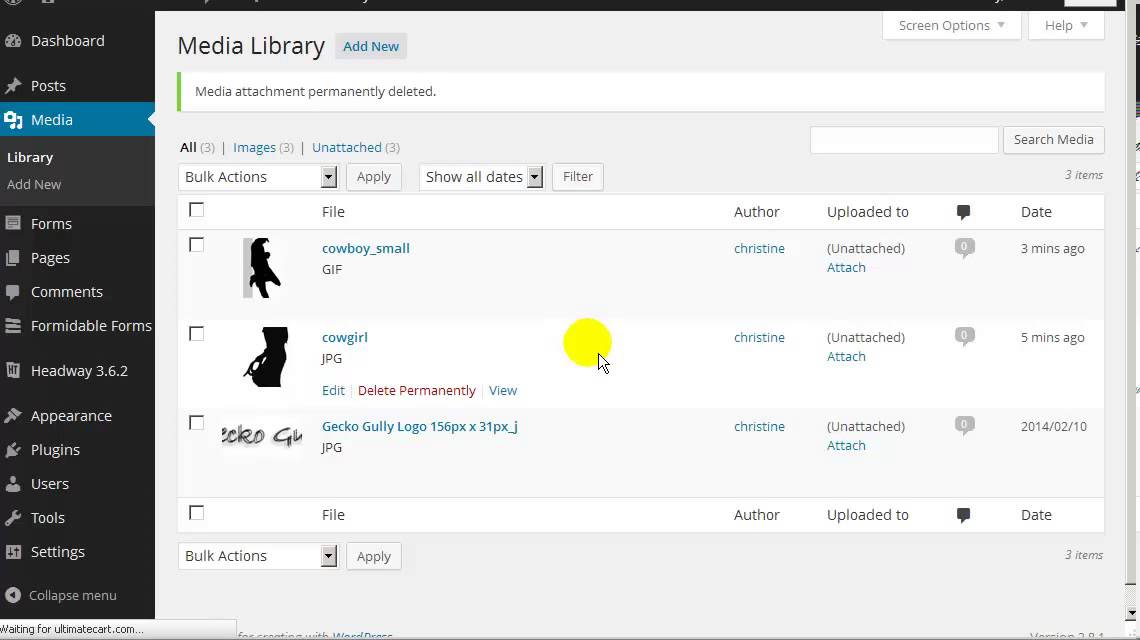The height and width of the screenshot is (640, 1140).
Task: Click the Filter button
Action: point(577,177)
